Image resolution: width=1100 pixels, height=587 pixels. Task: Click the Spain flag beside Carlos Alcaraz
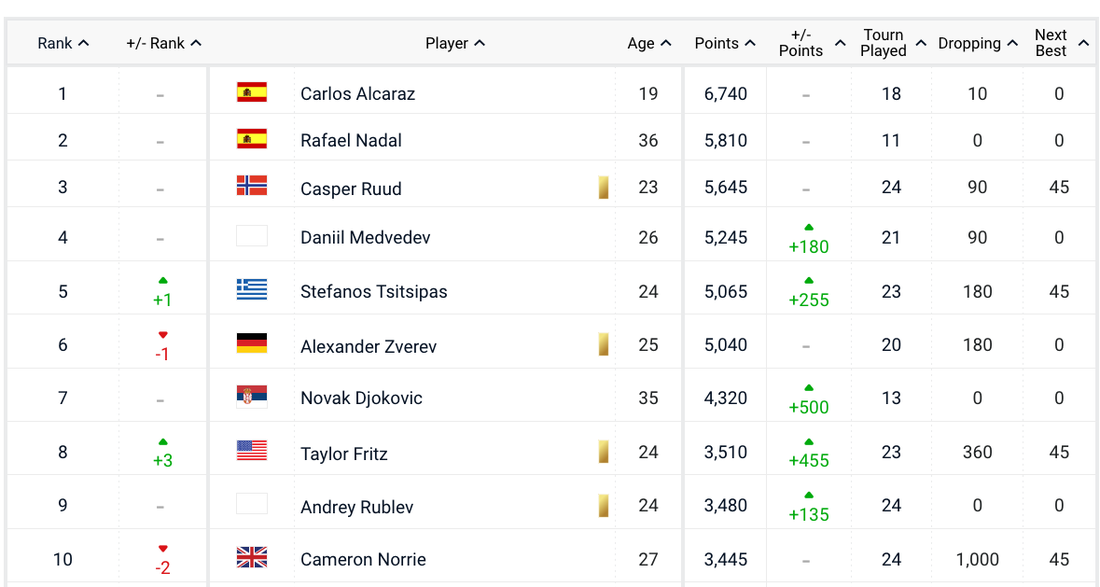[x=252, y=93]
